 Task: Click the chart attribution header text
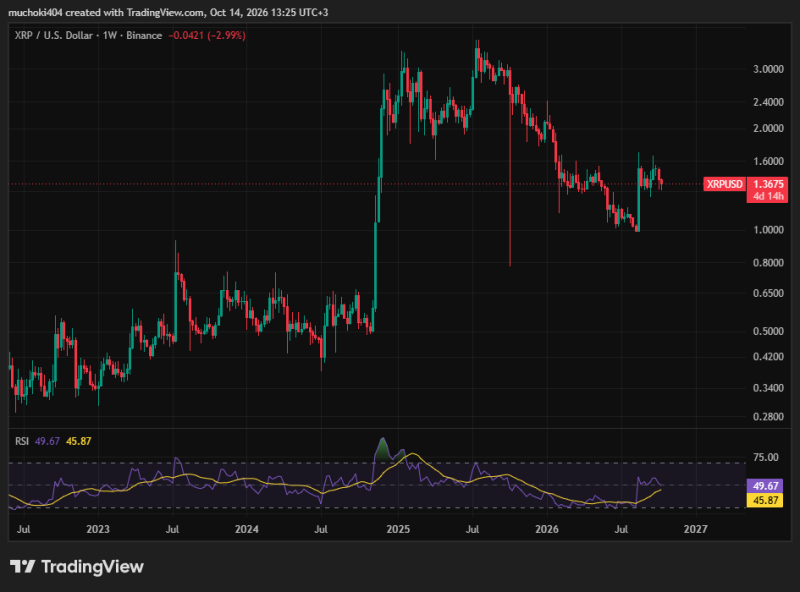(168, 12)
